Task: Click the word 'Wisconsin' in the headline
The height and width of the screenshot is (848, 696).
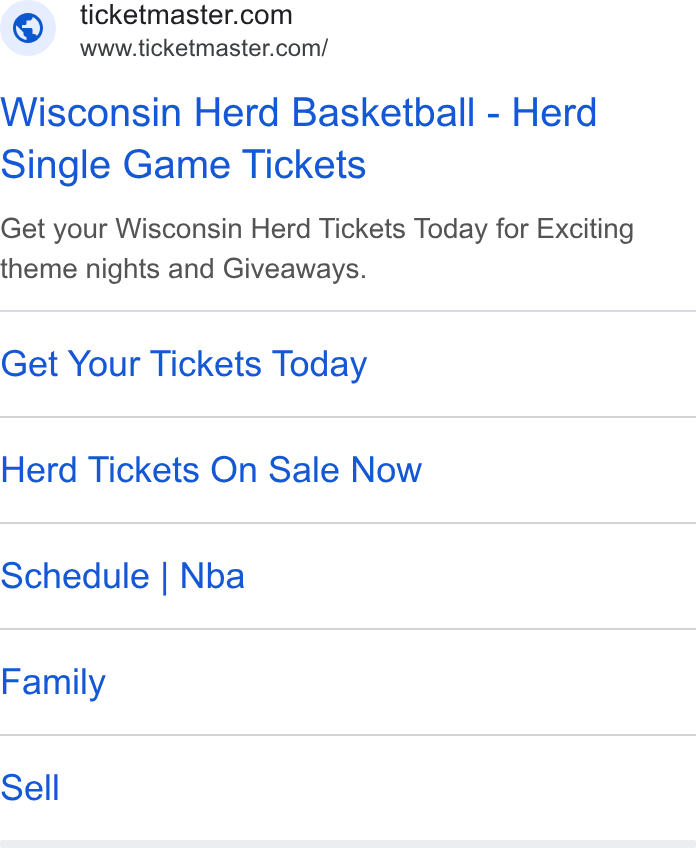Action: click(x=91, y=113)
